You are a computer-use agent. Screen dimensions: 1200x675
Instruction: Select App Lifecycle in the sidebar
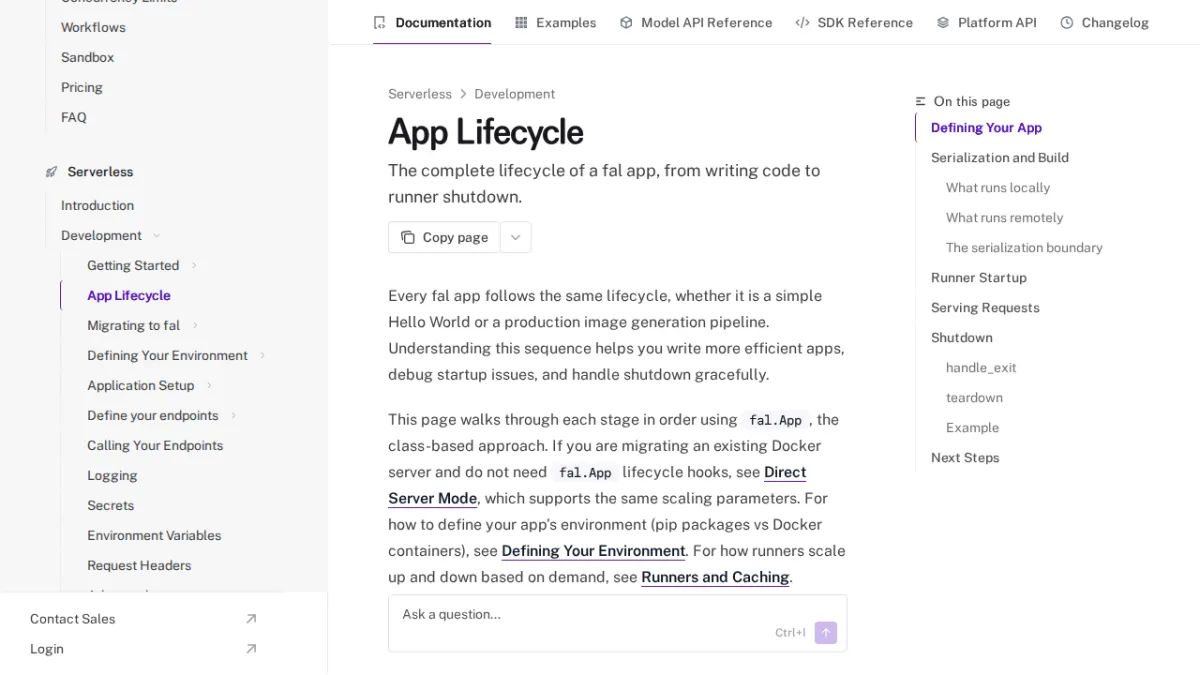(x=128, y=295)
